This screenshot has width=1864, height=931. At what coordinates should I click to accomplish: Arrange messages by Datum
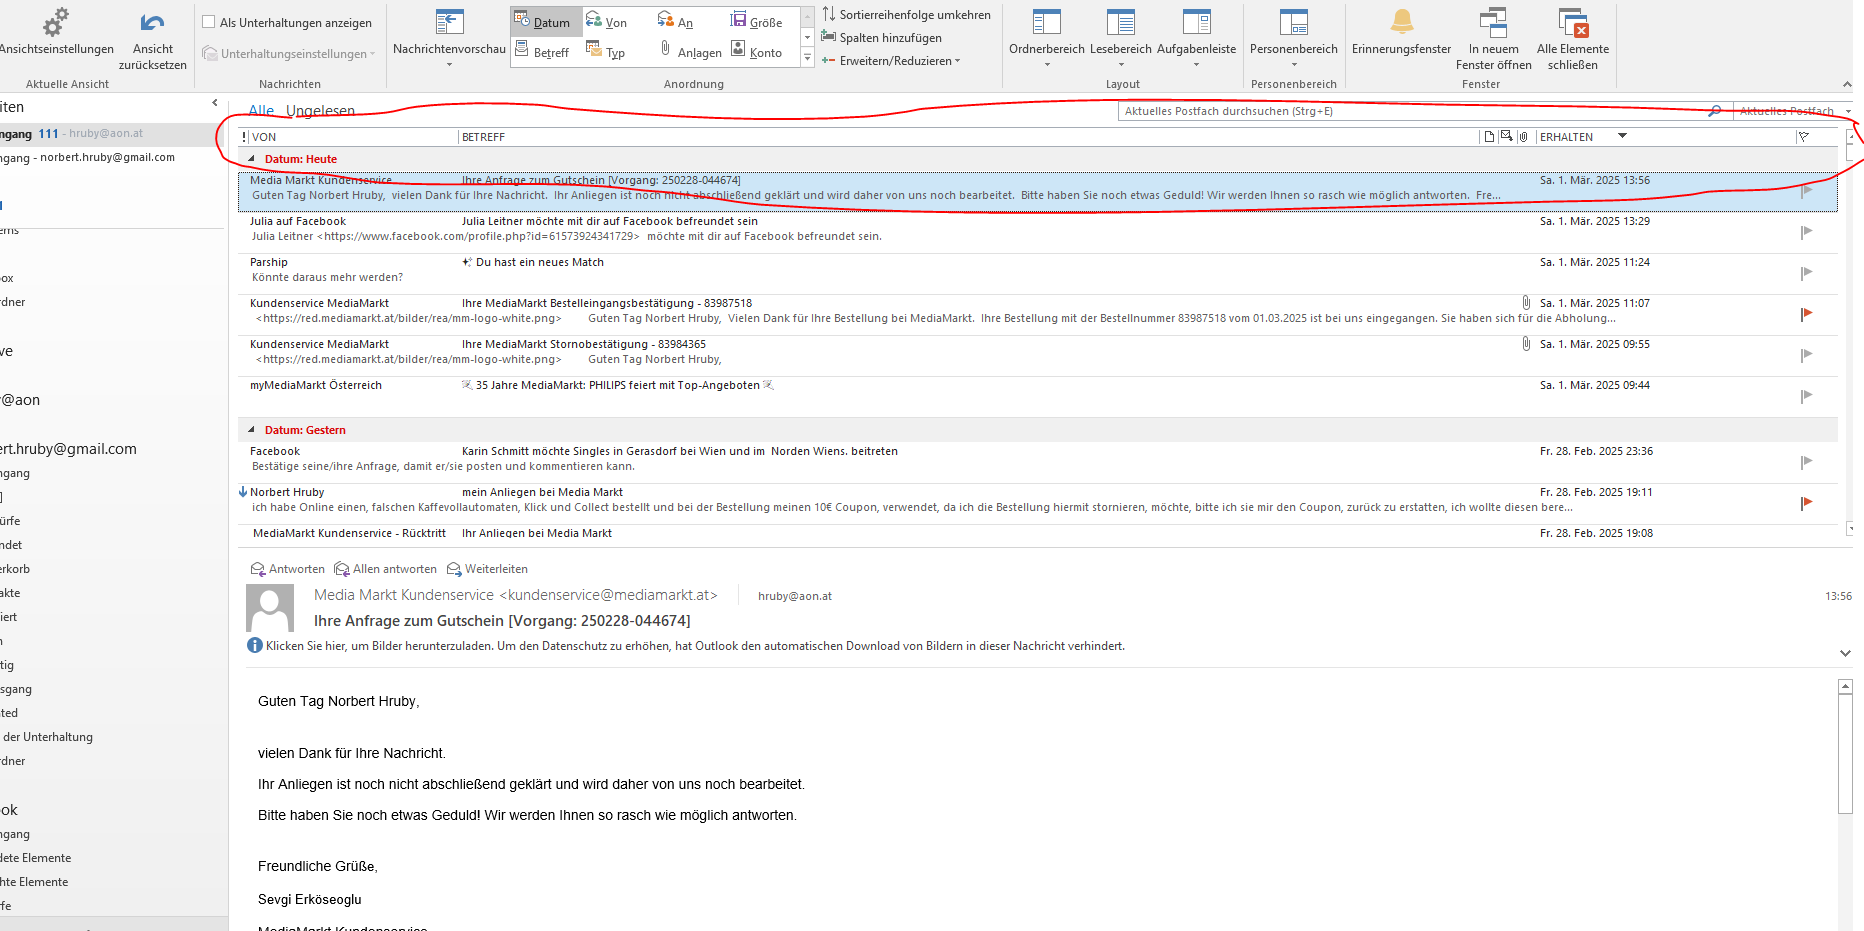pos(545,22)
